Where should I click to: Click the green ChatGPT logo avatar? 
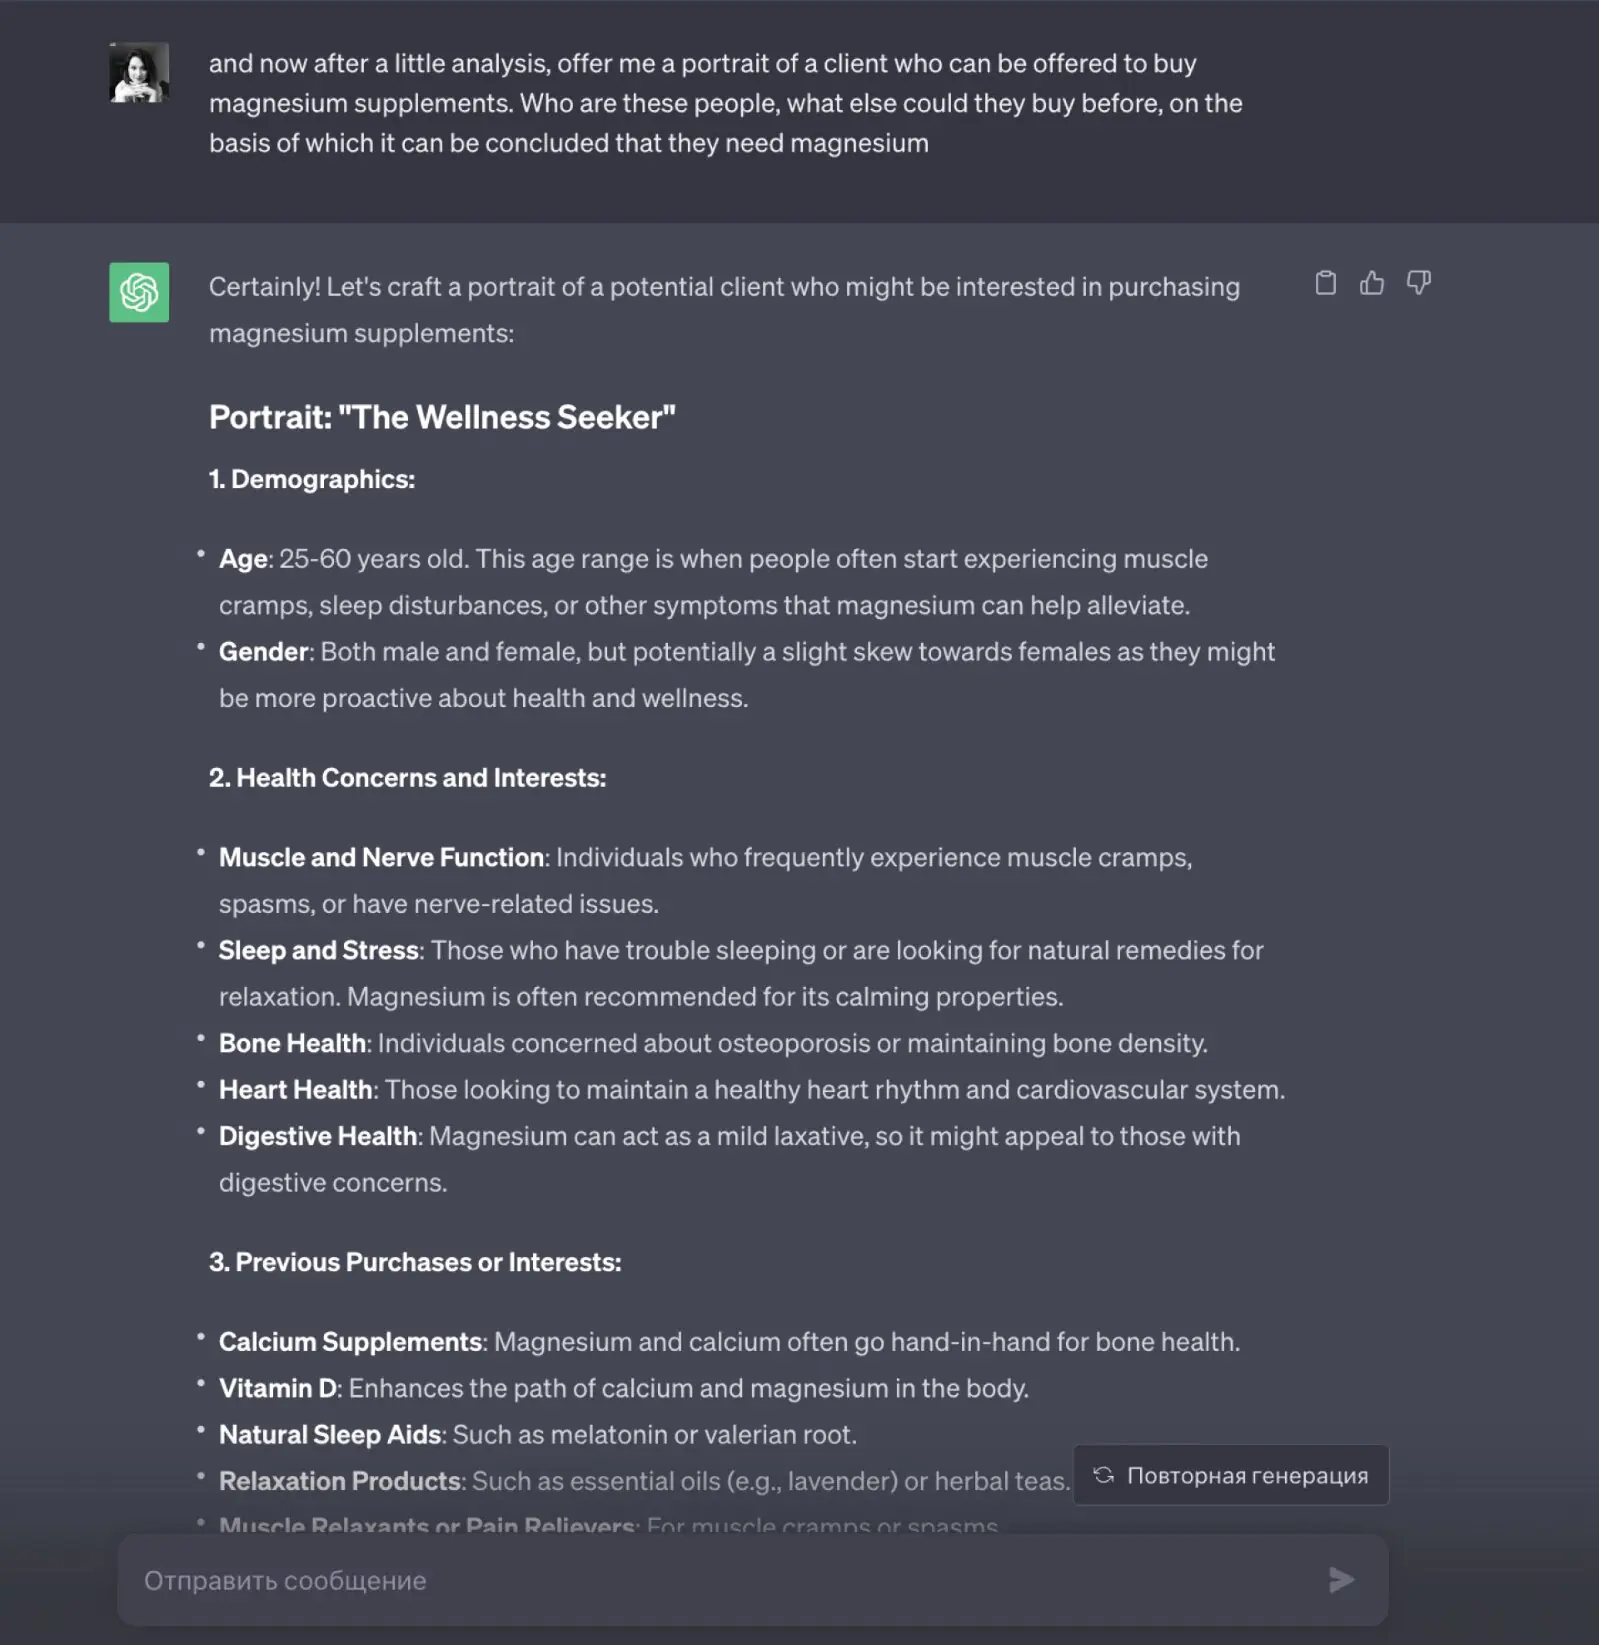tap(139, 292)
